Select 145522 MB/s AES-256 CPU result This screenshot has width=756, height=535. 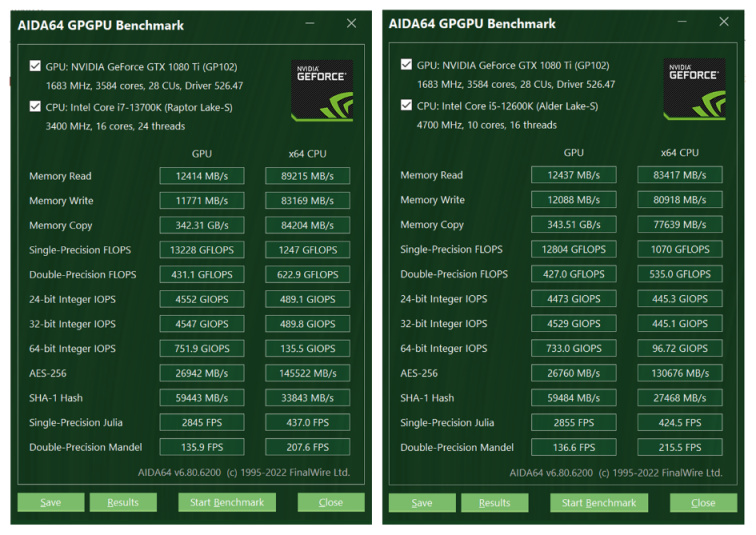click(x=308, y=373)
